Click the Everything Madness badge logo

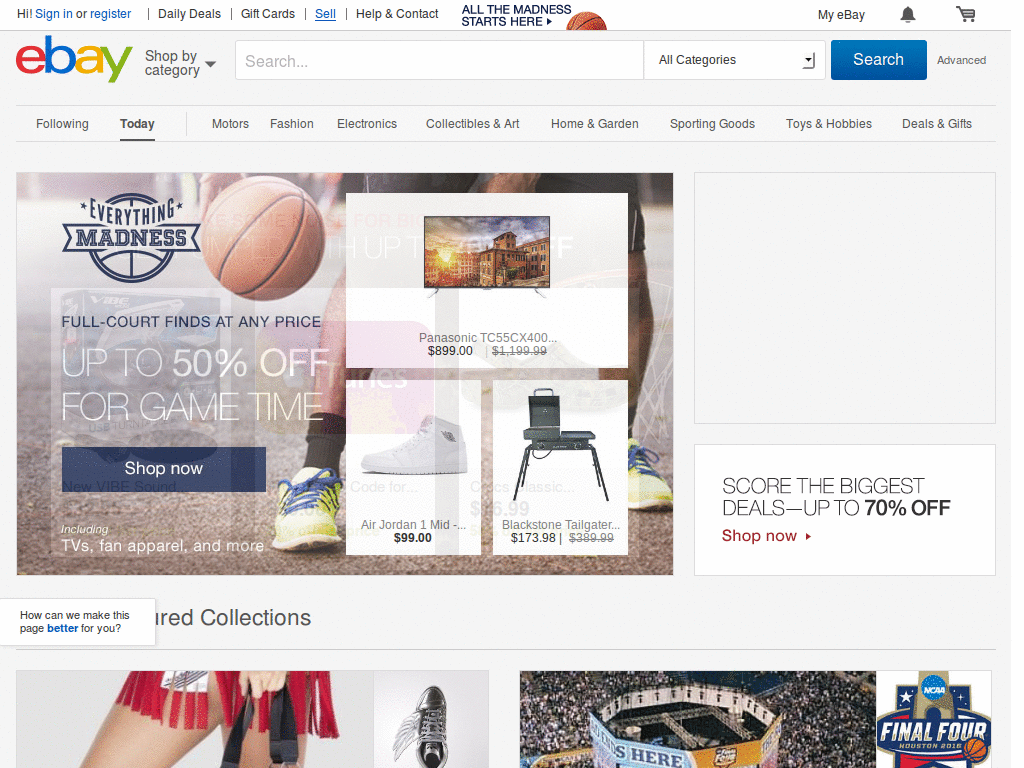[x=132, y=238]
